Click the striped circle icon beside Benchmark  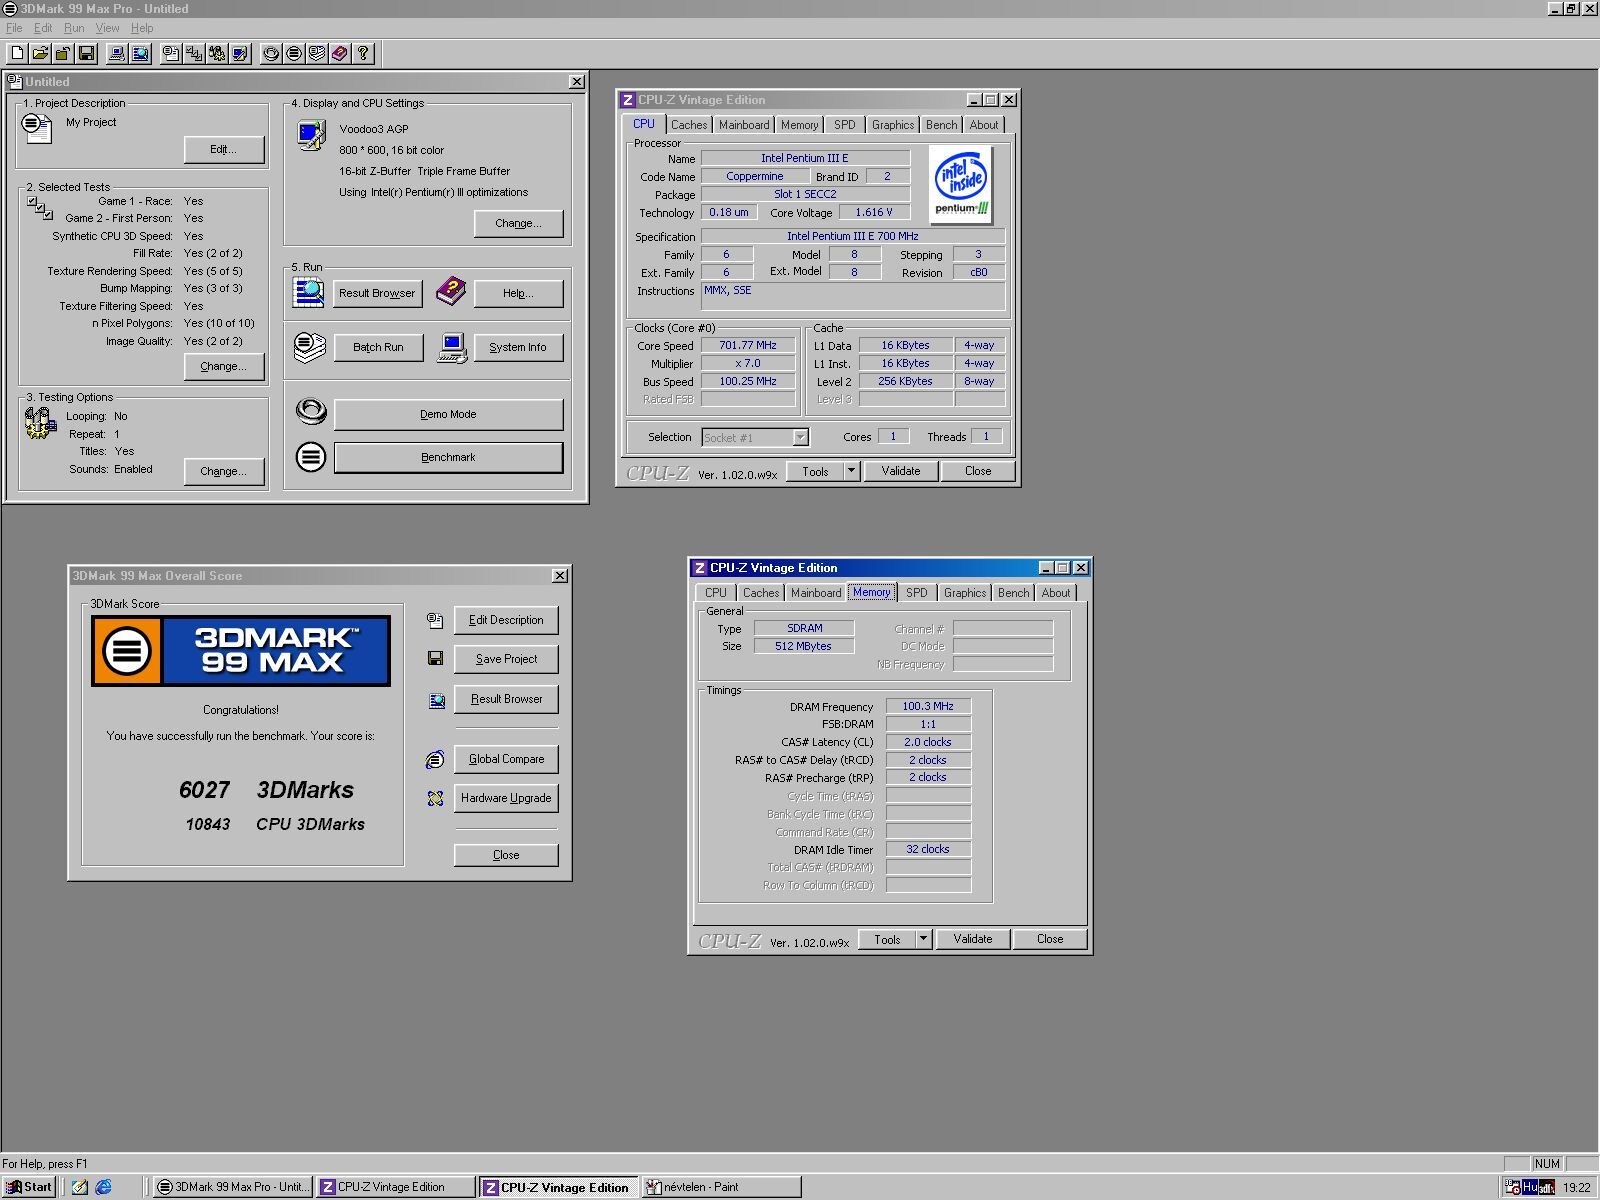tap(311, 457)
